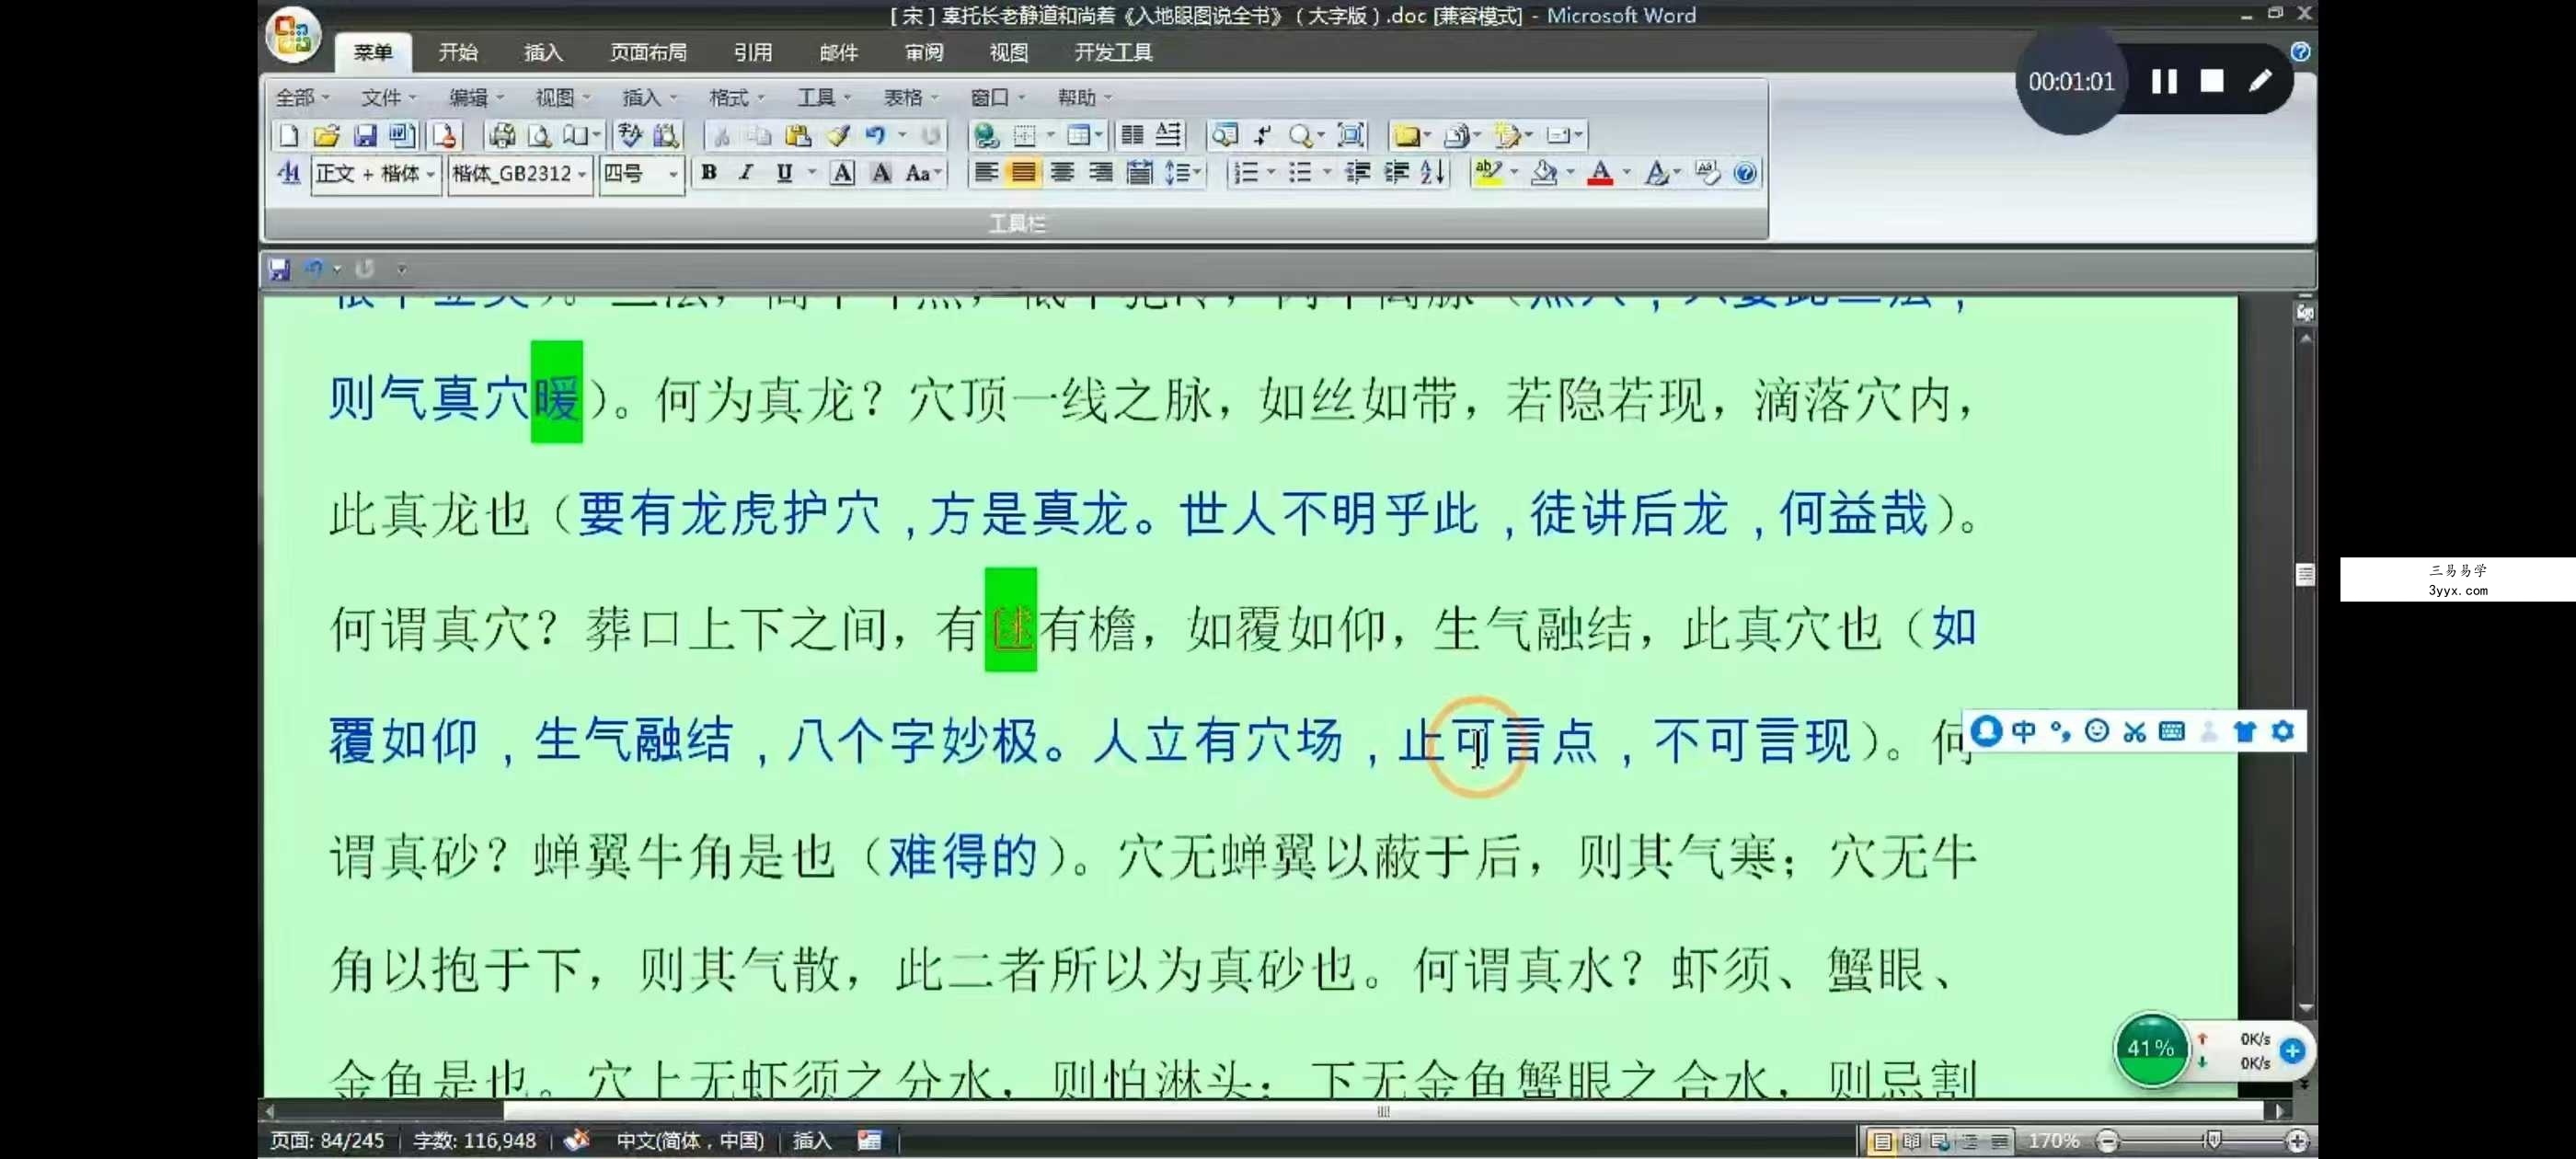Apply the red font color button

point(1600,173)
